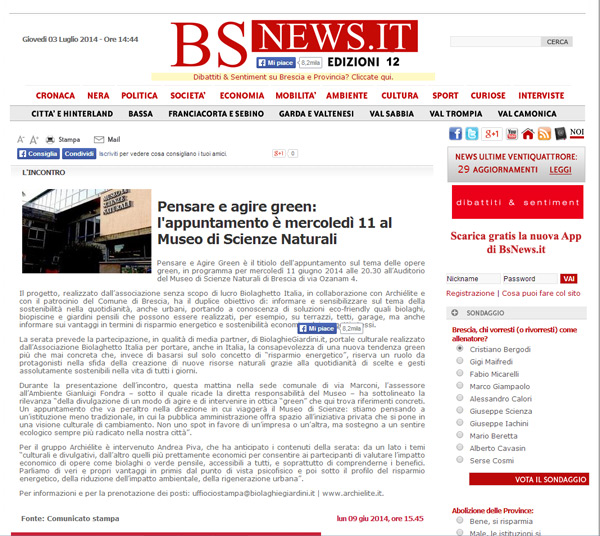
Task: Open the Sport menu section
Action: point(445,96)
